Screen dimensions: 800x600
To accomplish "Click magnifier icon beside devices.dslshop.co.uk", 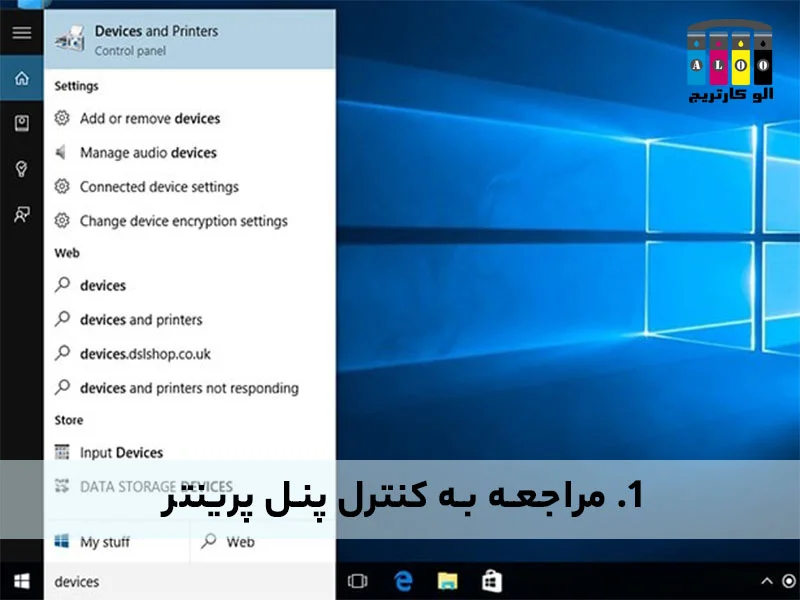I will coord(62,353).
